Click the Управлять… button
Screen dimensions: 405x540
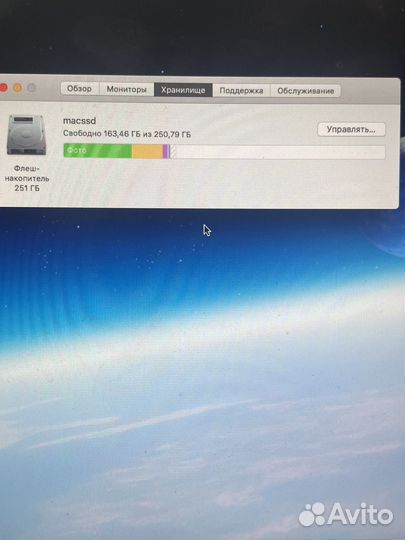coord(351,129)
